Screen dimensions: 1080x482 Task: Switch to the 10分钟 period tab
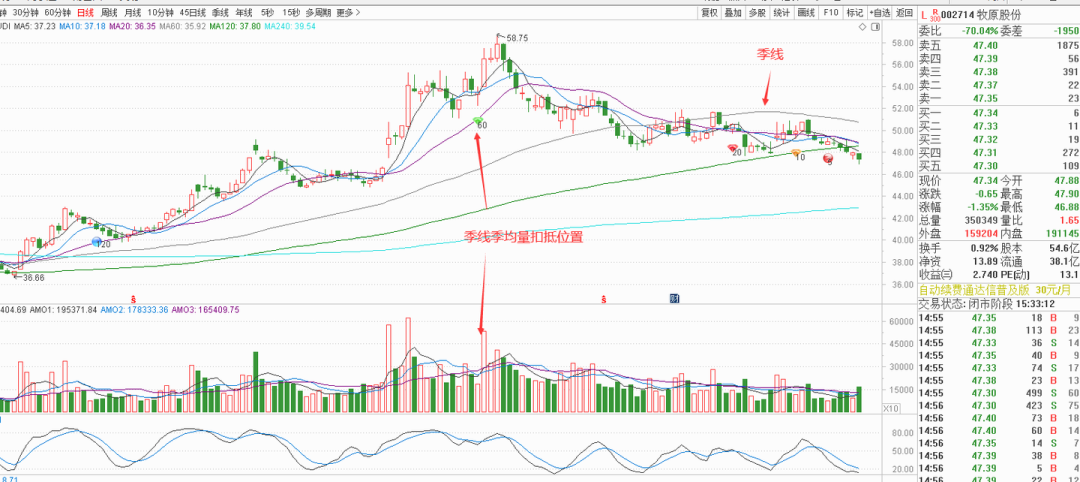tap(160, 13)
